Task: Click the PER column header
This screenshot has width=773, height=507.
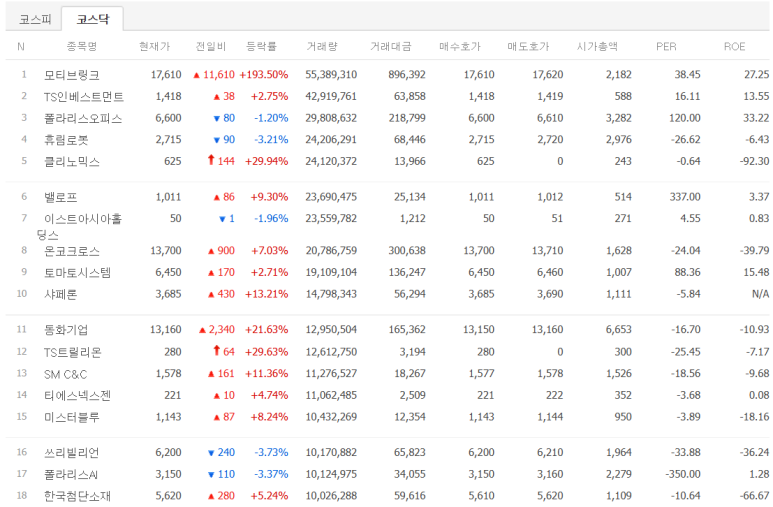Action: point(666,46)
